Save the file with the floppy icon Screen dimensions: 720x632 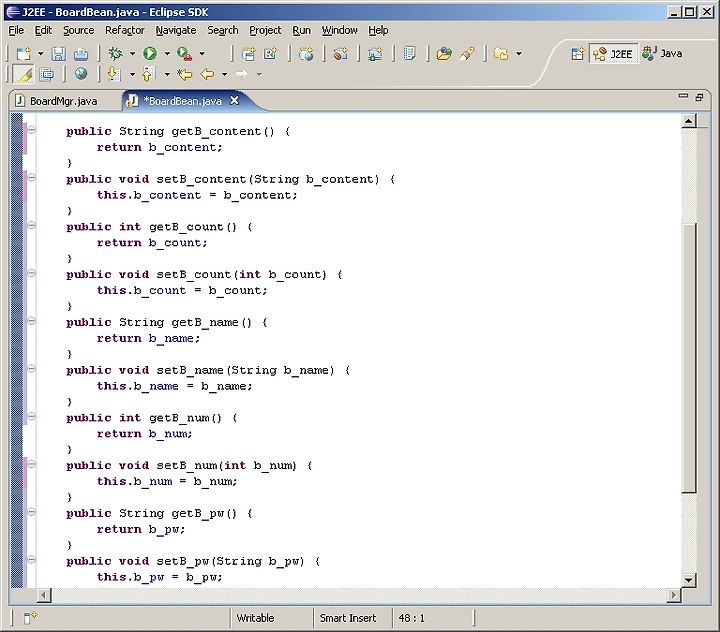[58, 54]
